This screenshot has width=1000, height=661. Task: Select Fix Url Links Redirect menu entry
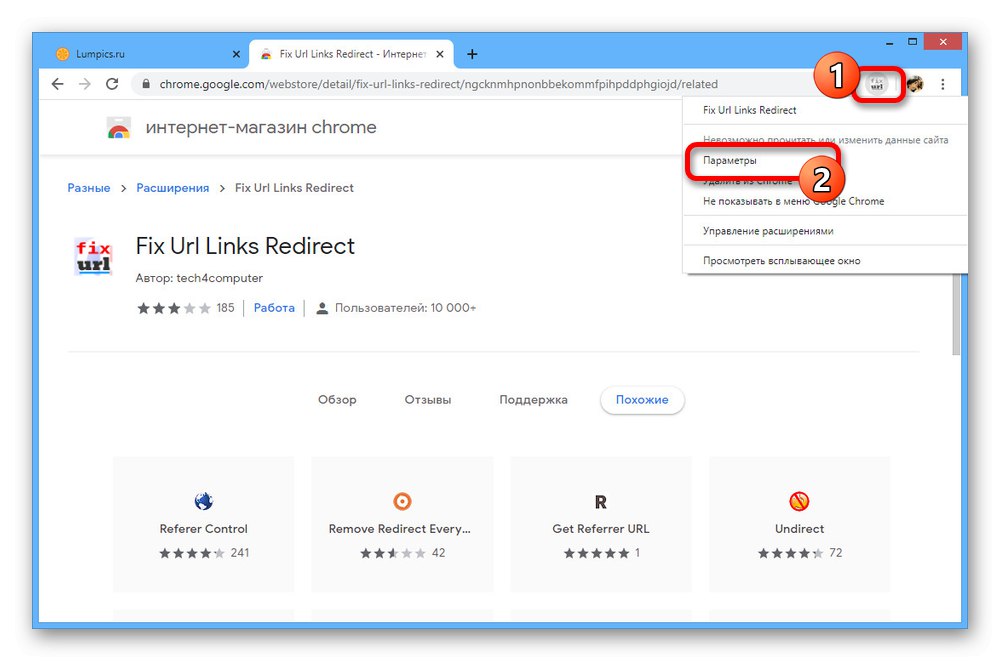[749, 110]
